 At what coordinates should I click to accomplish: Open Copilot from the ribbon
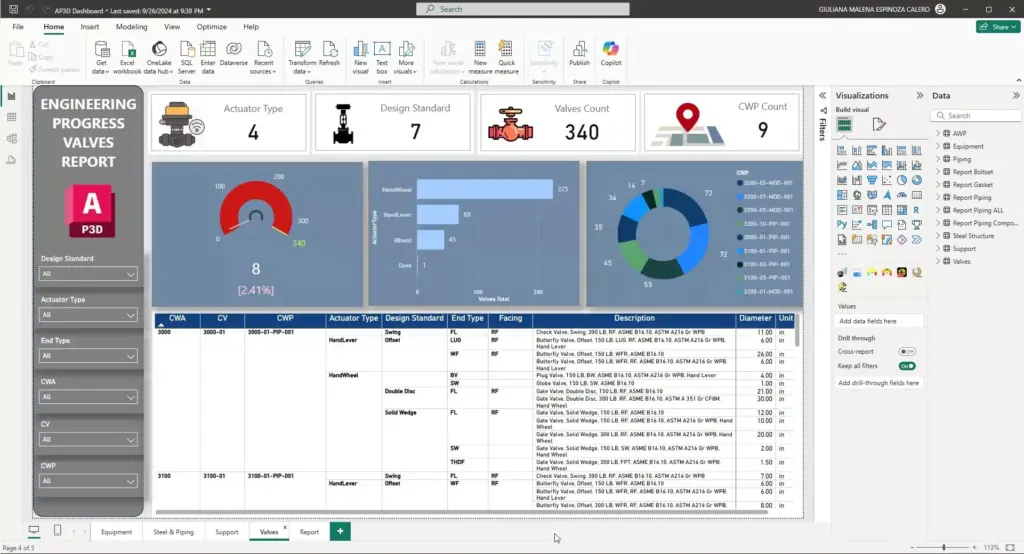[x=611, y=54]
